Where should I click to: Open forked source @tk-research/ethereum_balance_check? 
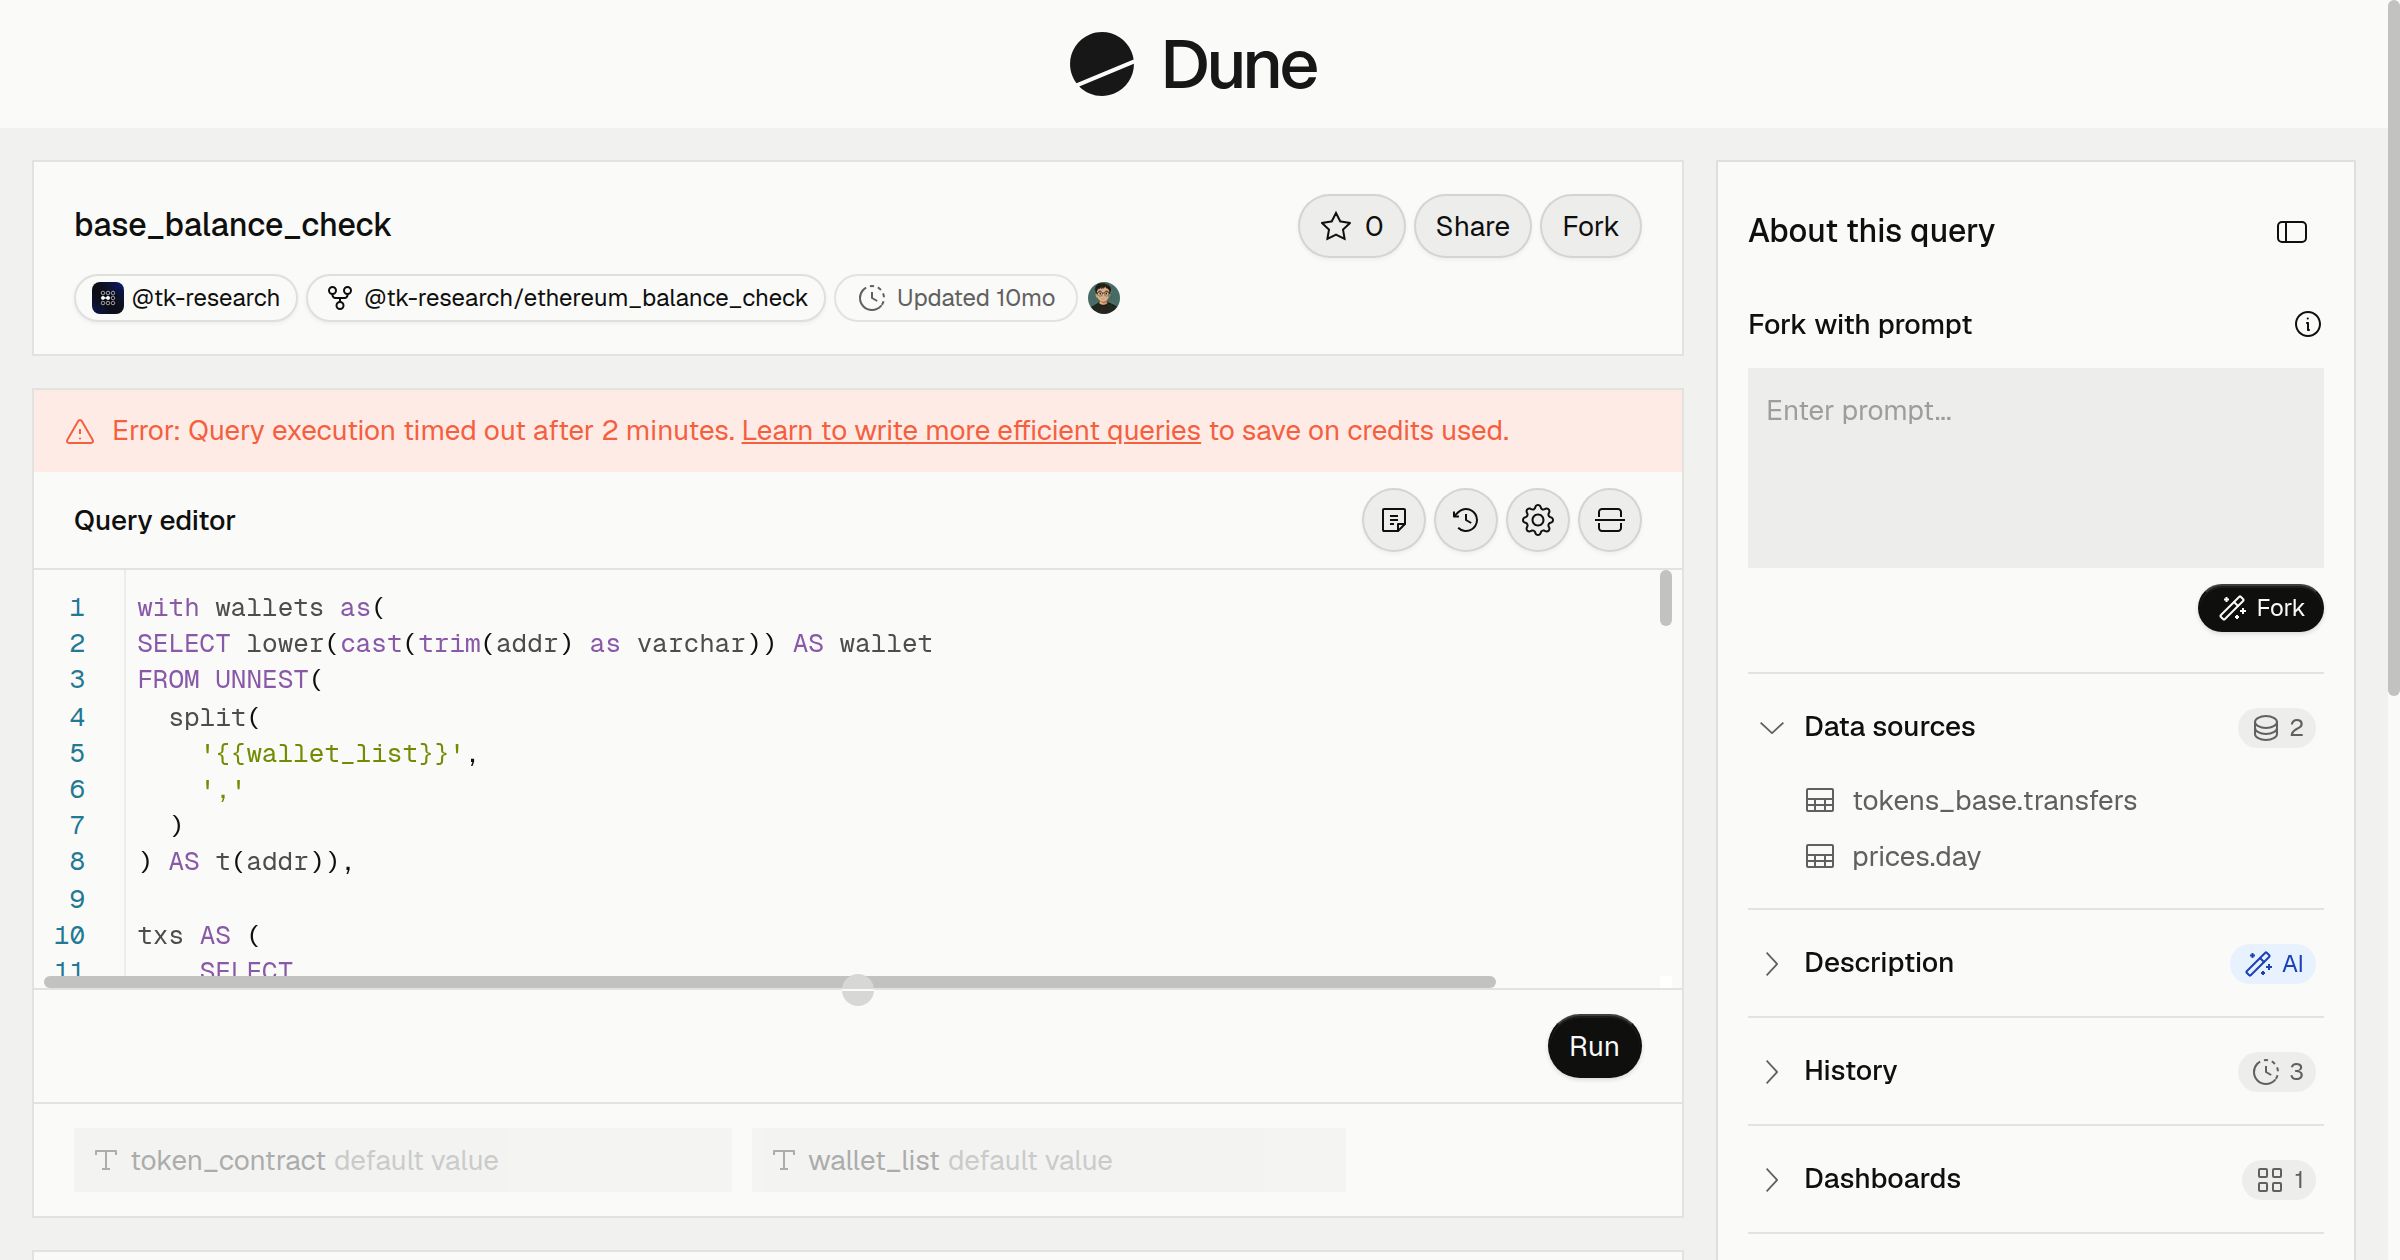[566, 298]
